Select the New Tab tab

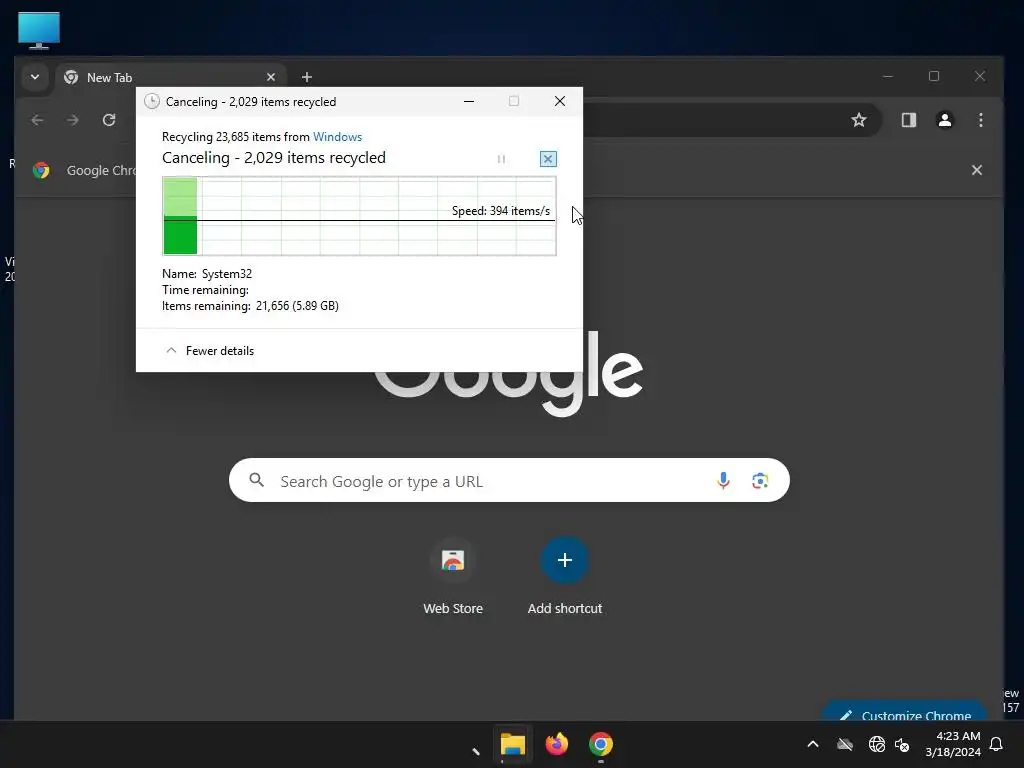click(x=170, y=77)
